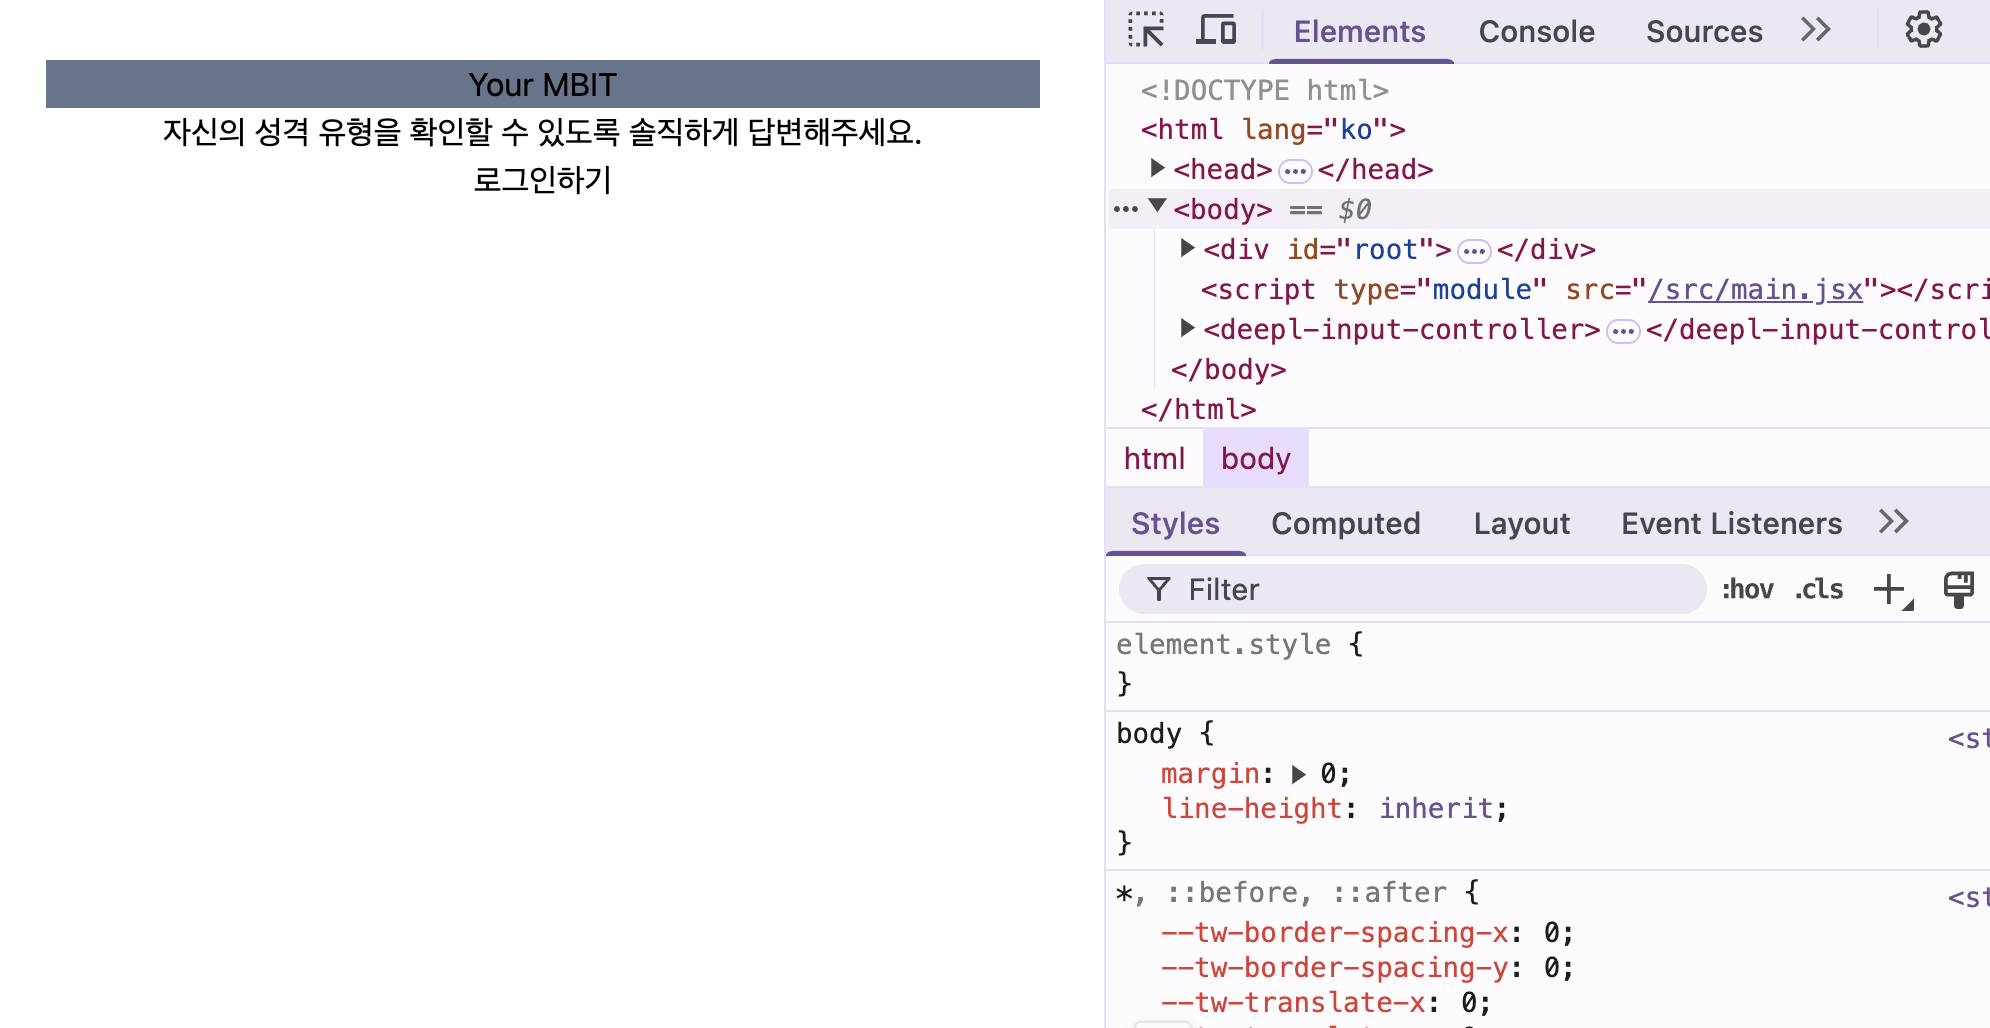
Task: Select the script type module node
Action: [1595, 289]
